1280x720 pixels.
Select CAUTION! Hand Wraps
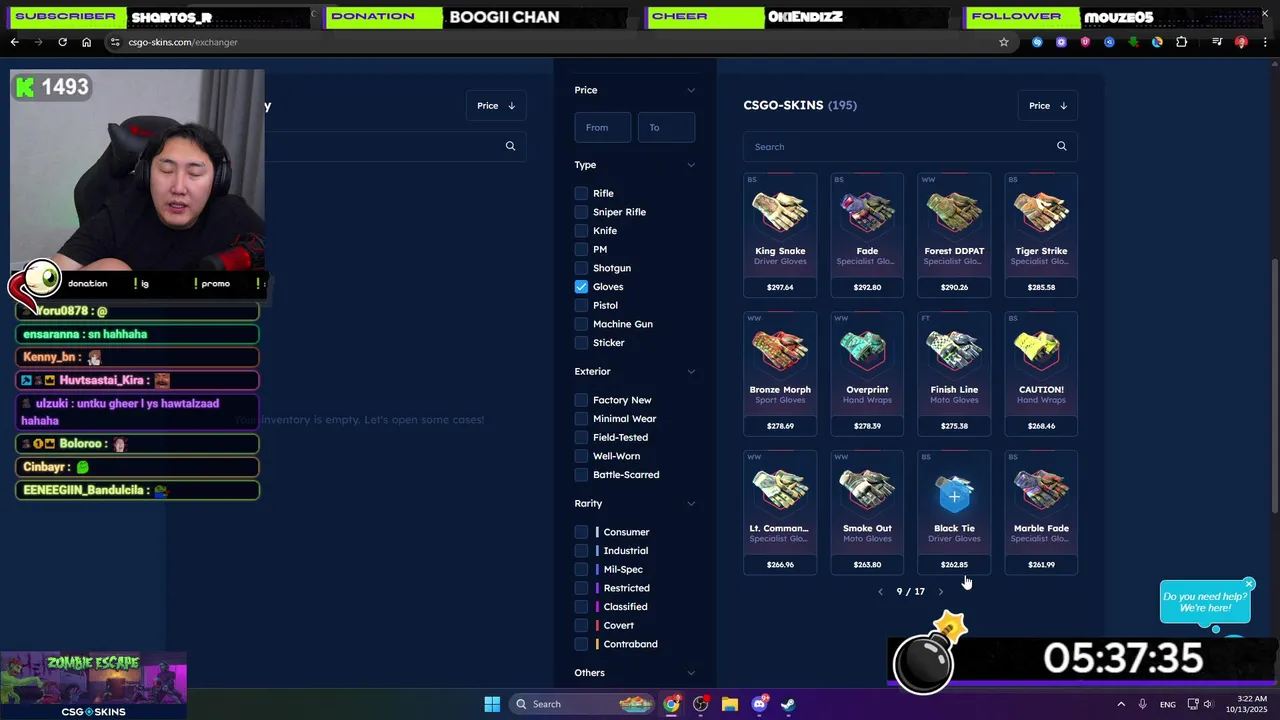1041,374
